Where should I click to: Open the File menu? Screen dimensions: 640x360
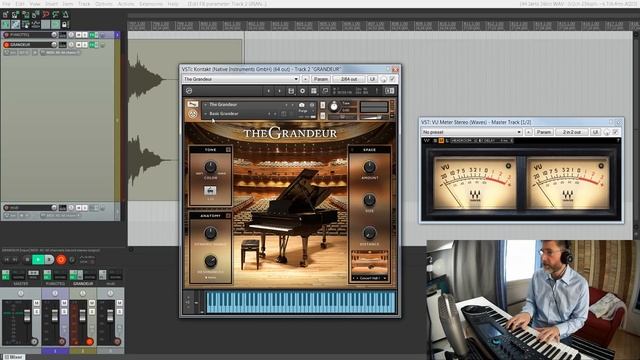tap(6, 4)
